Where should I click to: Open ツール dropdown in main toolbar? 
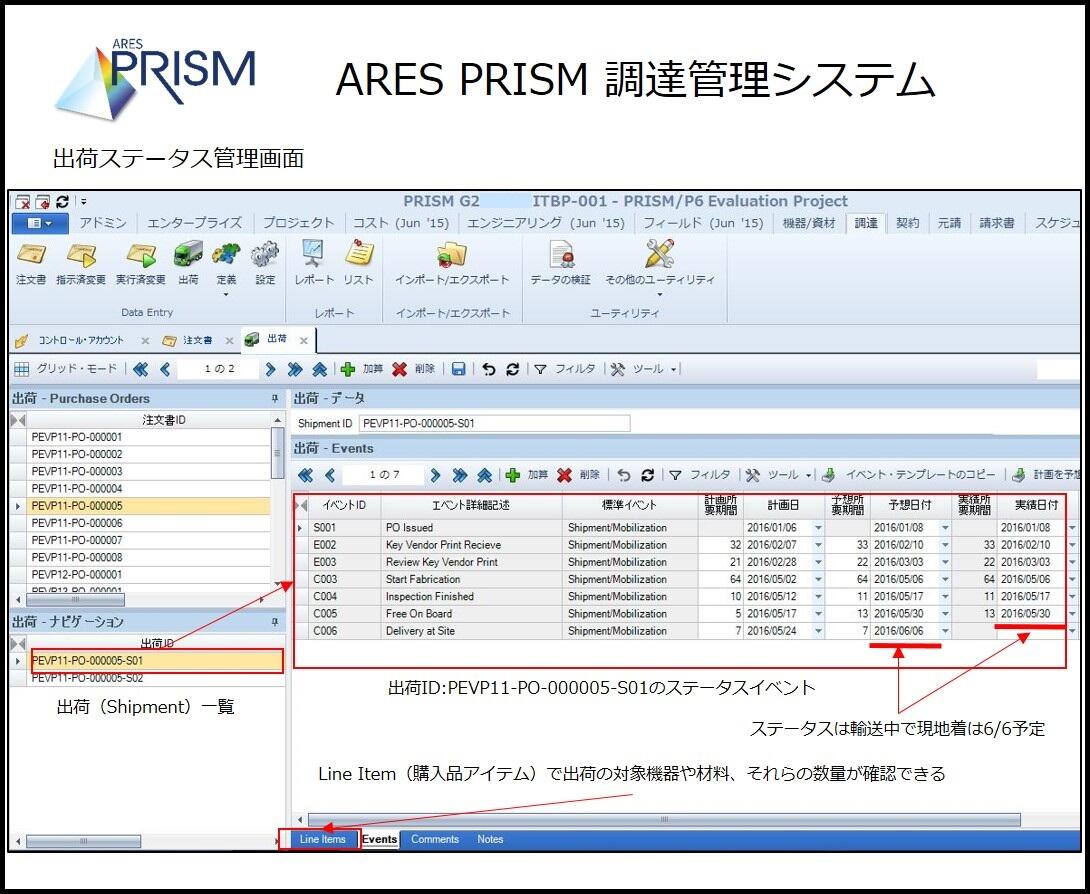click(644, 369)
